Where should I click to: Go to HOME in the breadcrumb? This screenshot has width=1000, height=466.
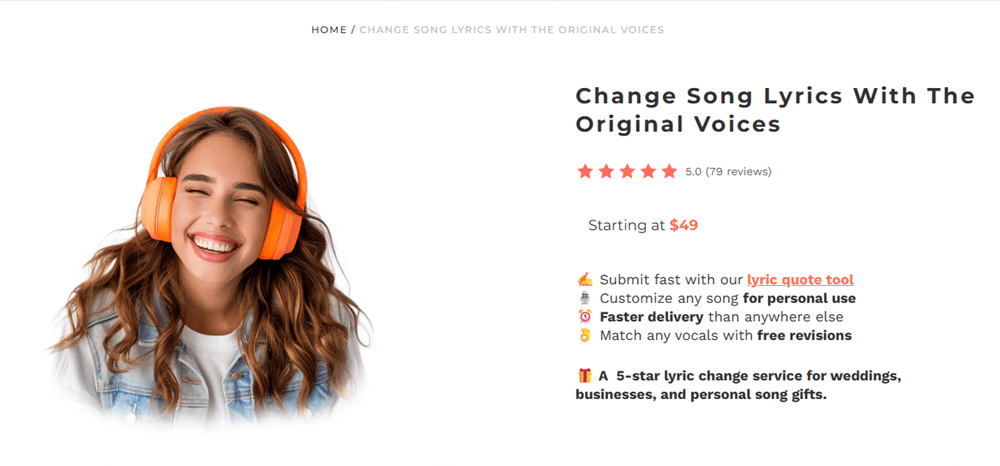(329, 30)
